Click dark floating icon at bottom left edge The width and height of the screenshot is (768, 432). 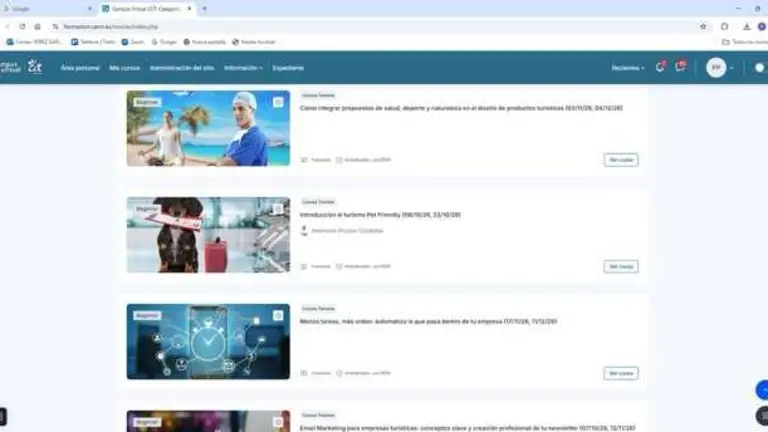3,417
